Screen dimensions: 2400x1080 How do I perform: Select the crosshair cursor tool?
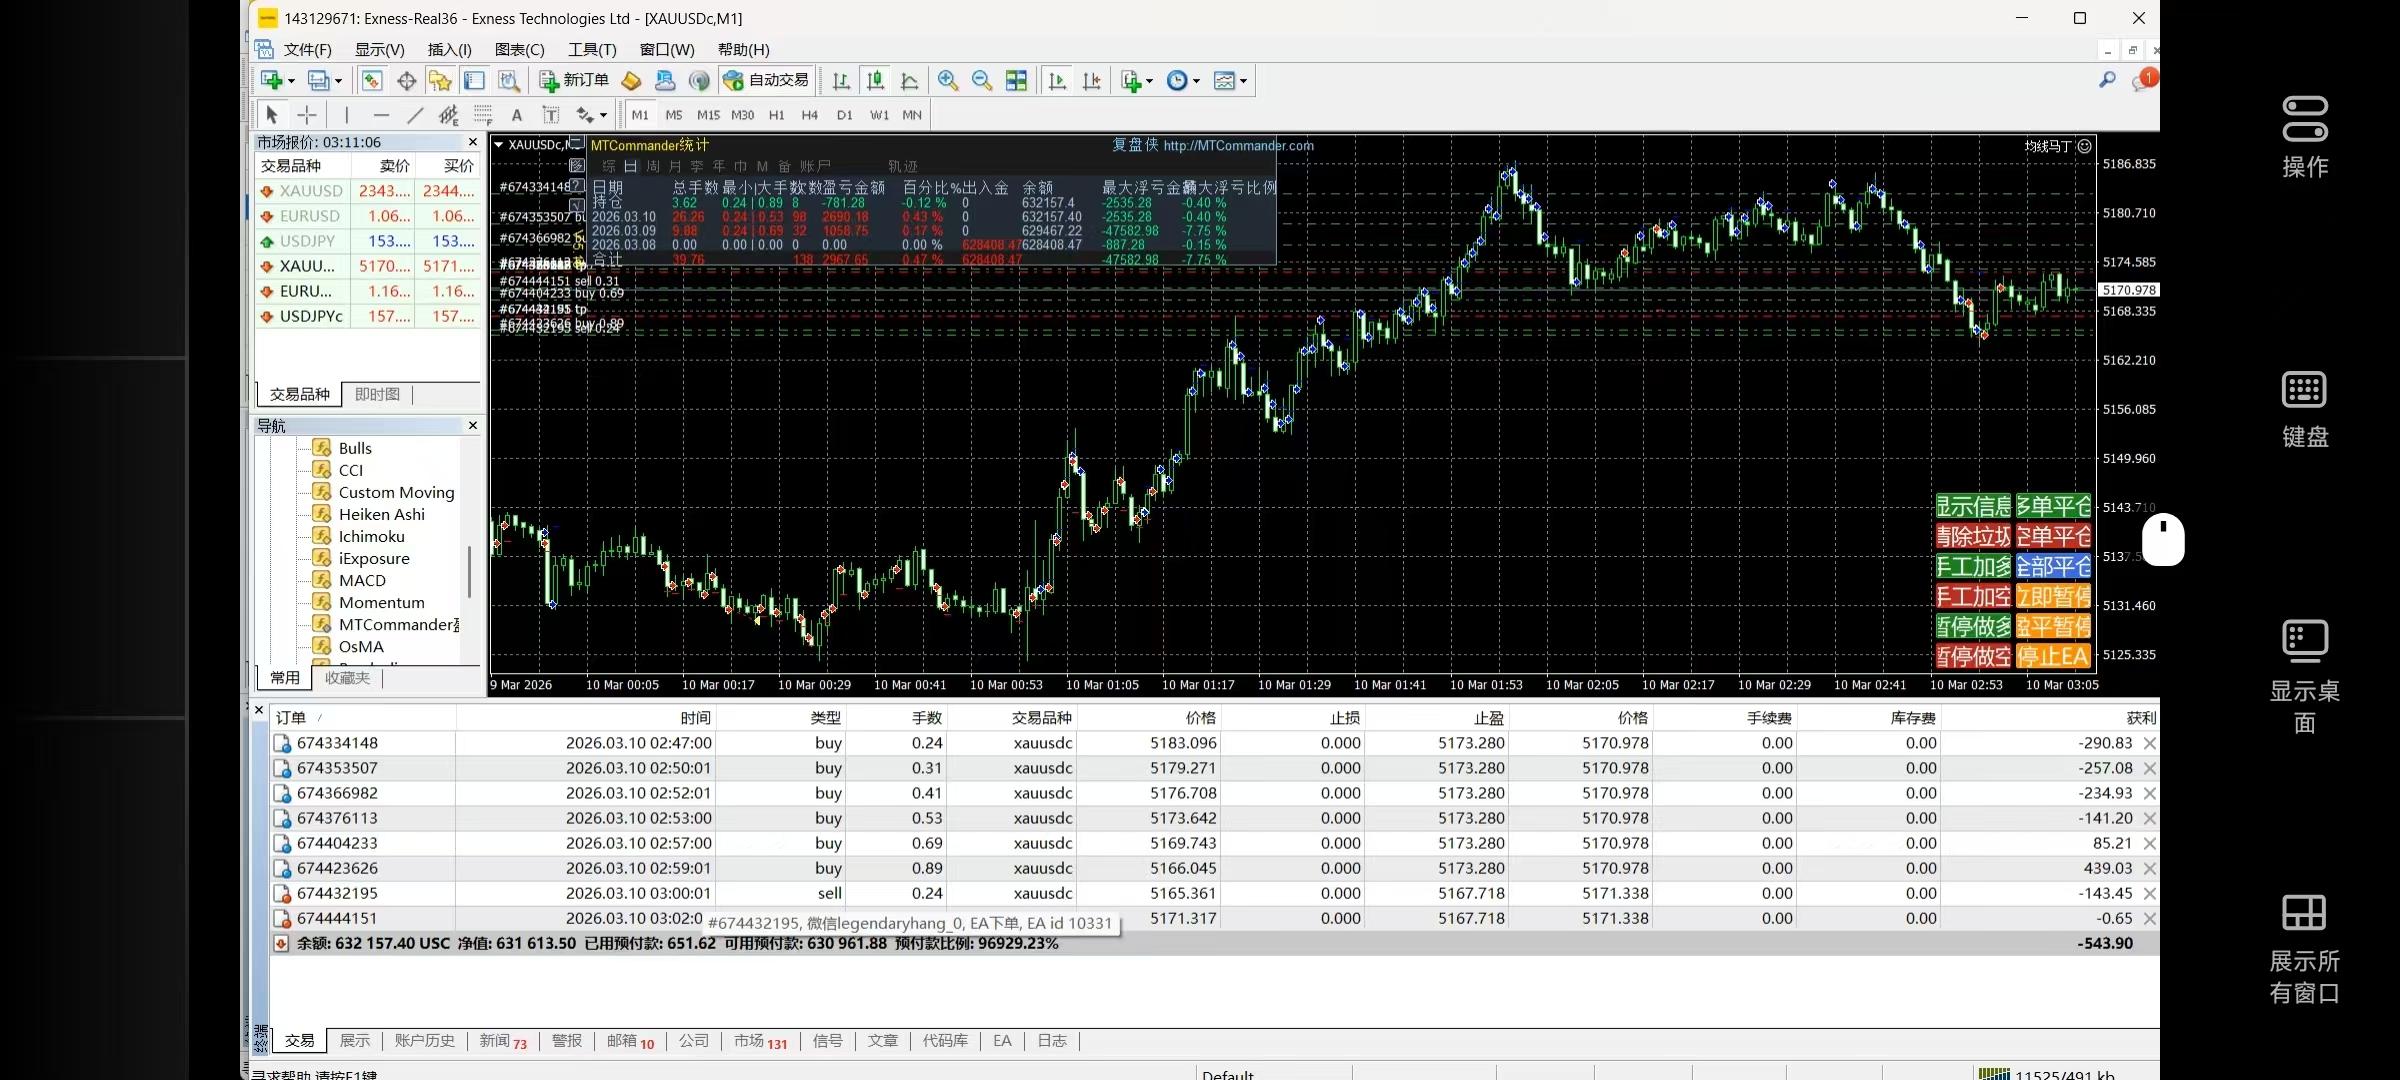(x=307, y=115)
